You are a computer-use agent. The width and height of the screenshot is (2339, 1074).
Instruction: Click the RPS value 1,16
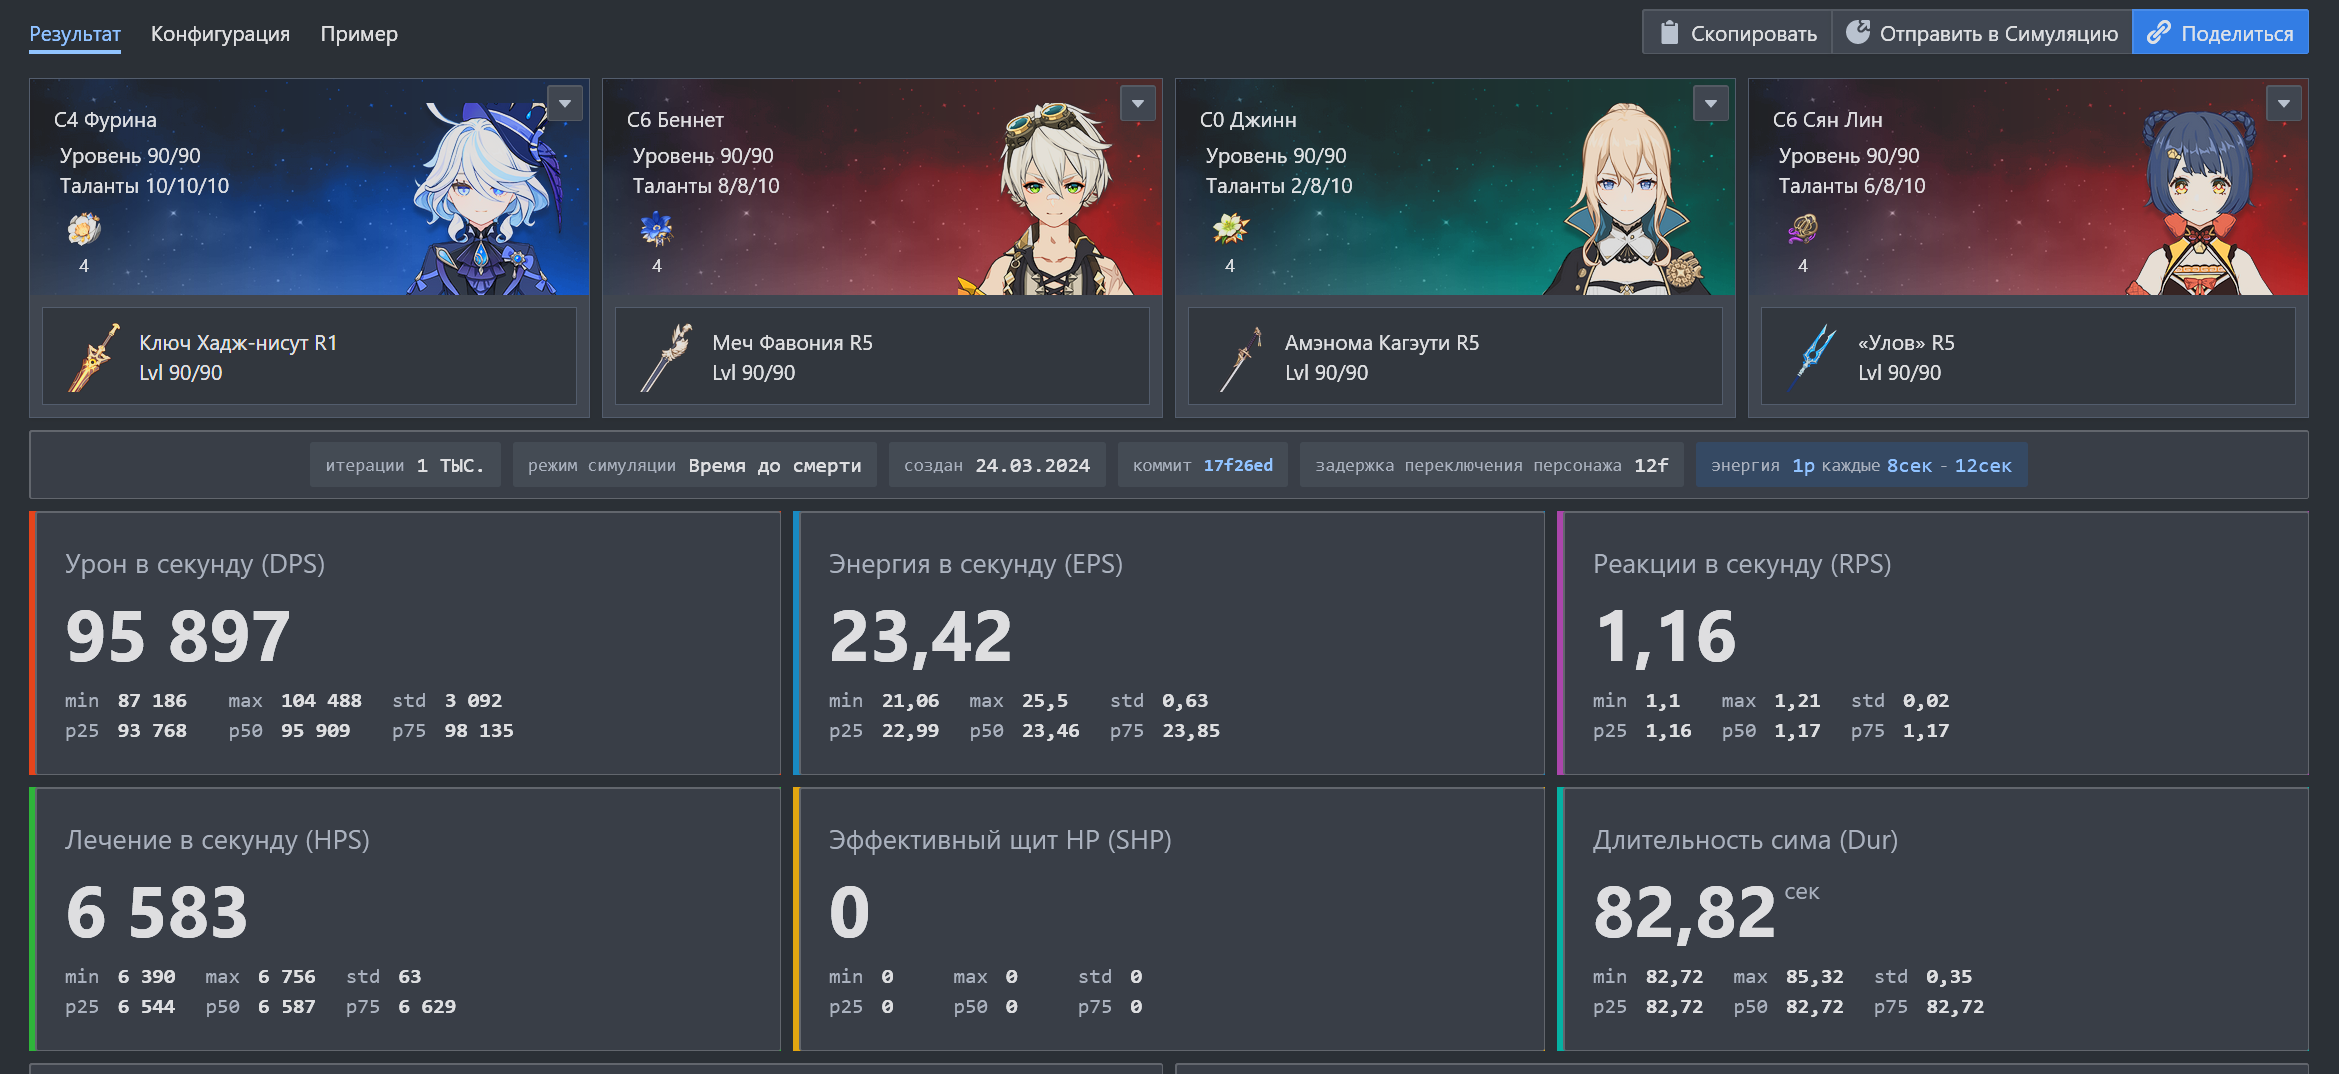1666,636
